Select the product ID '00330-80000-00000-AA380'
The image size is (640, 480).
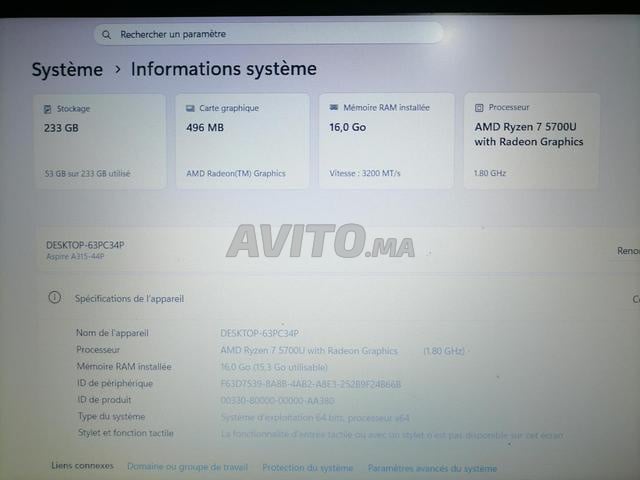tap(278, 401)
